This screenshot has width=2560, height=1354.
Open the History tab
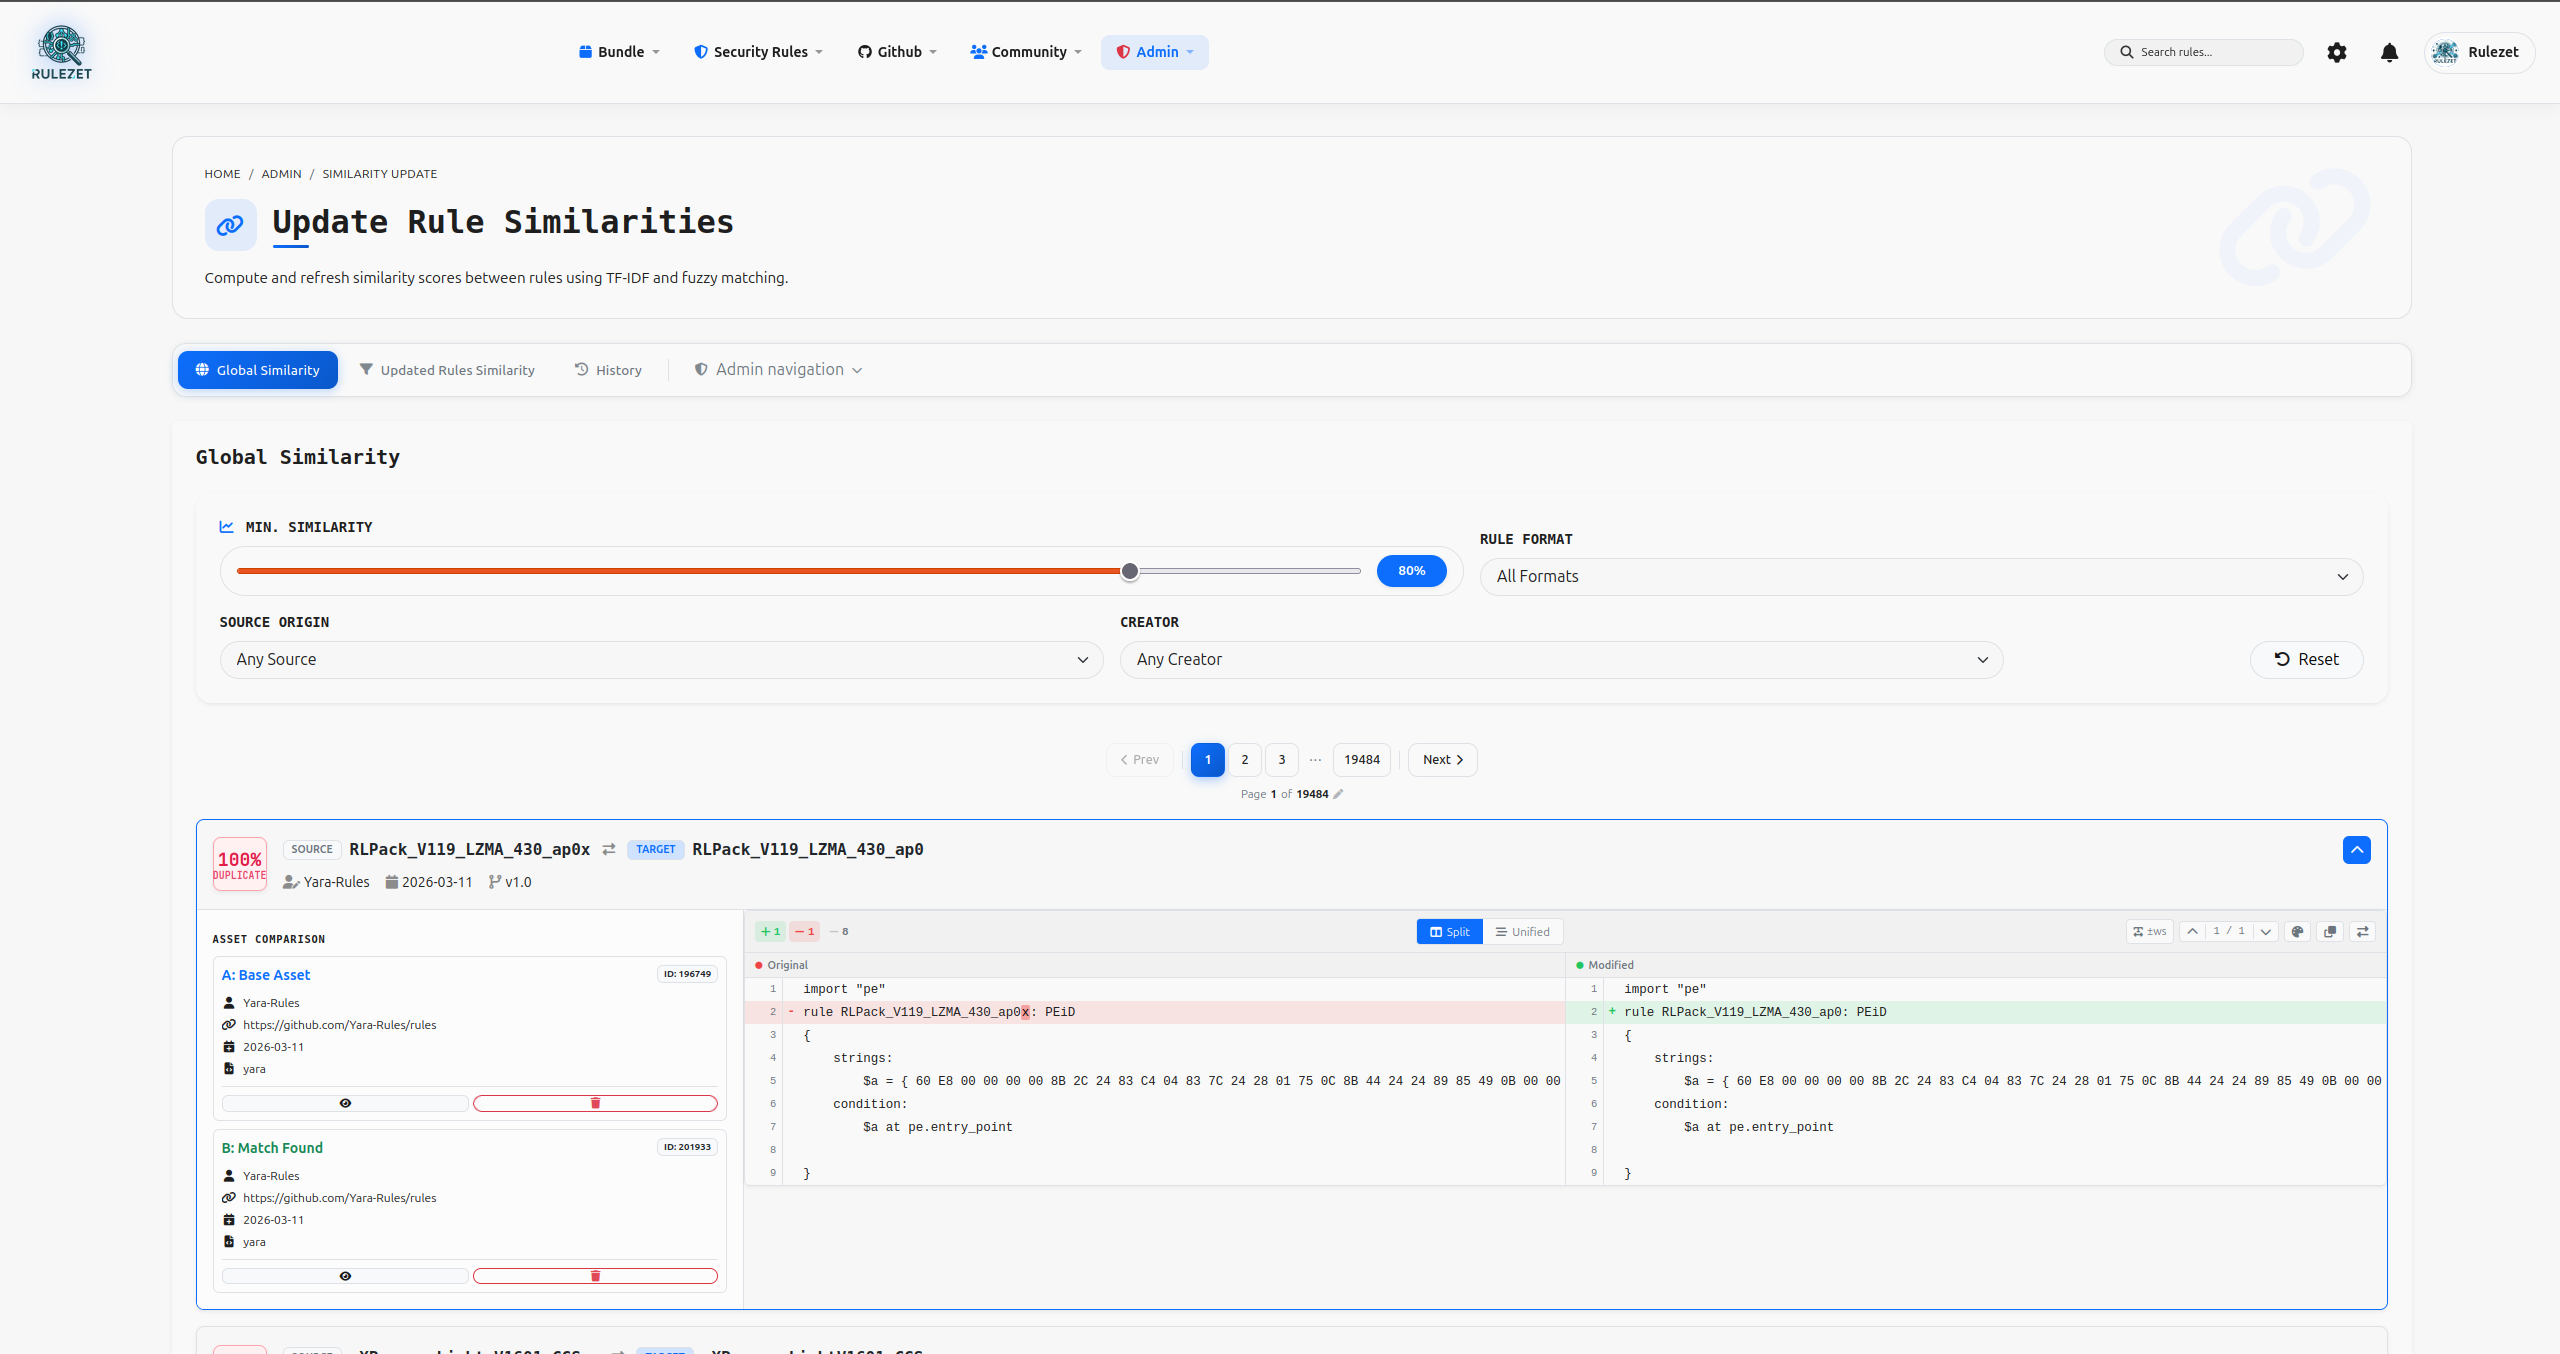click(608, 370)
